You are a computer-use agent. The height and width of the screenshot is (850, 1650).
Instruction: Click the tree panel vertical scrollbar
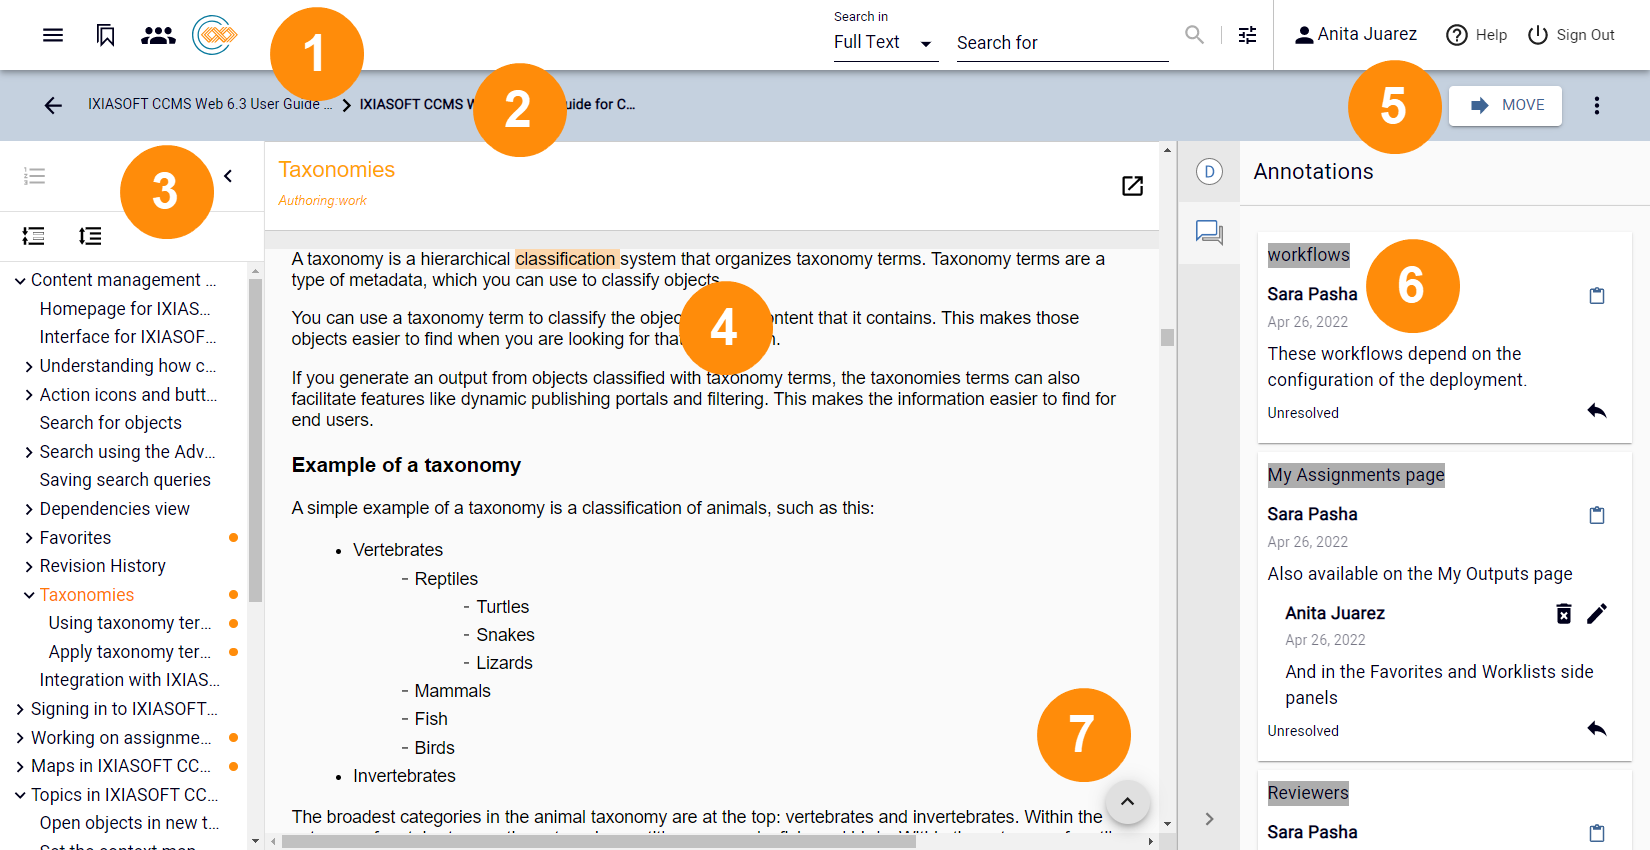click(x=255, y=440)
